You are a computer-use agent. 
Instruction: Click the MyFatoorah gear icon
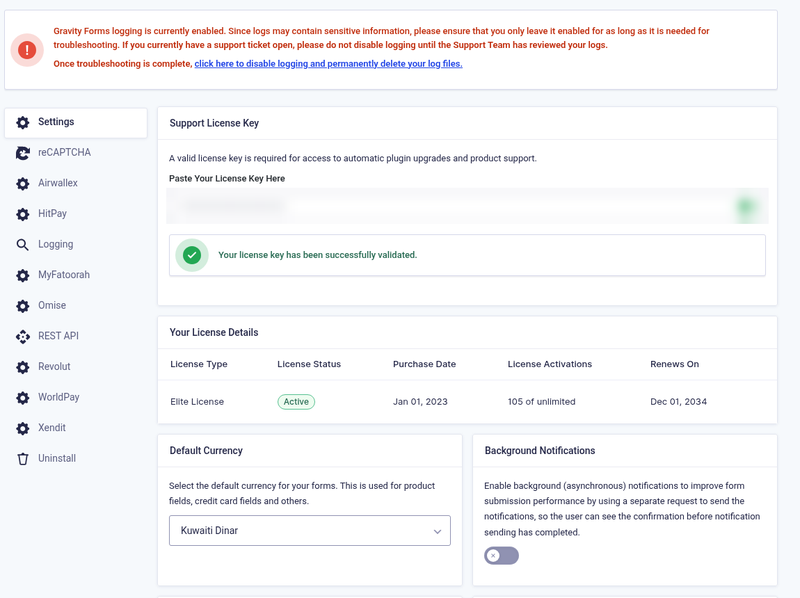coord(22,276)
